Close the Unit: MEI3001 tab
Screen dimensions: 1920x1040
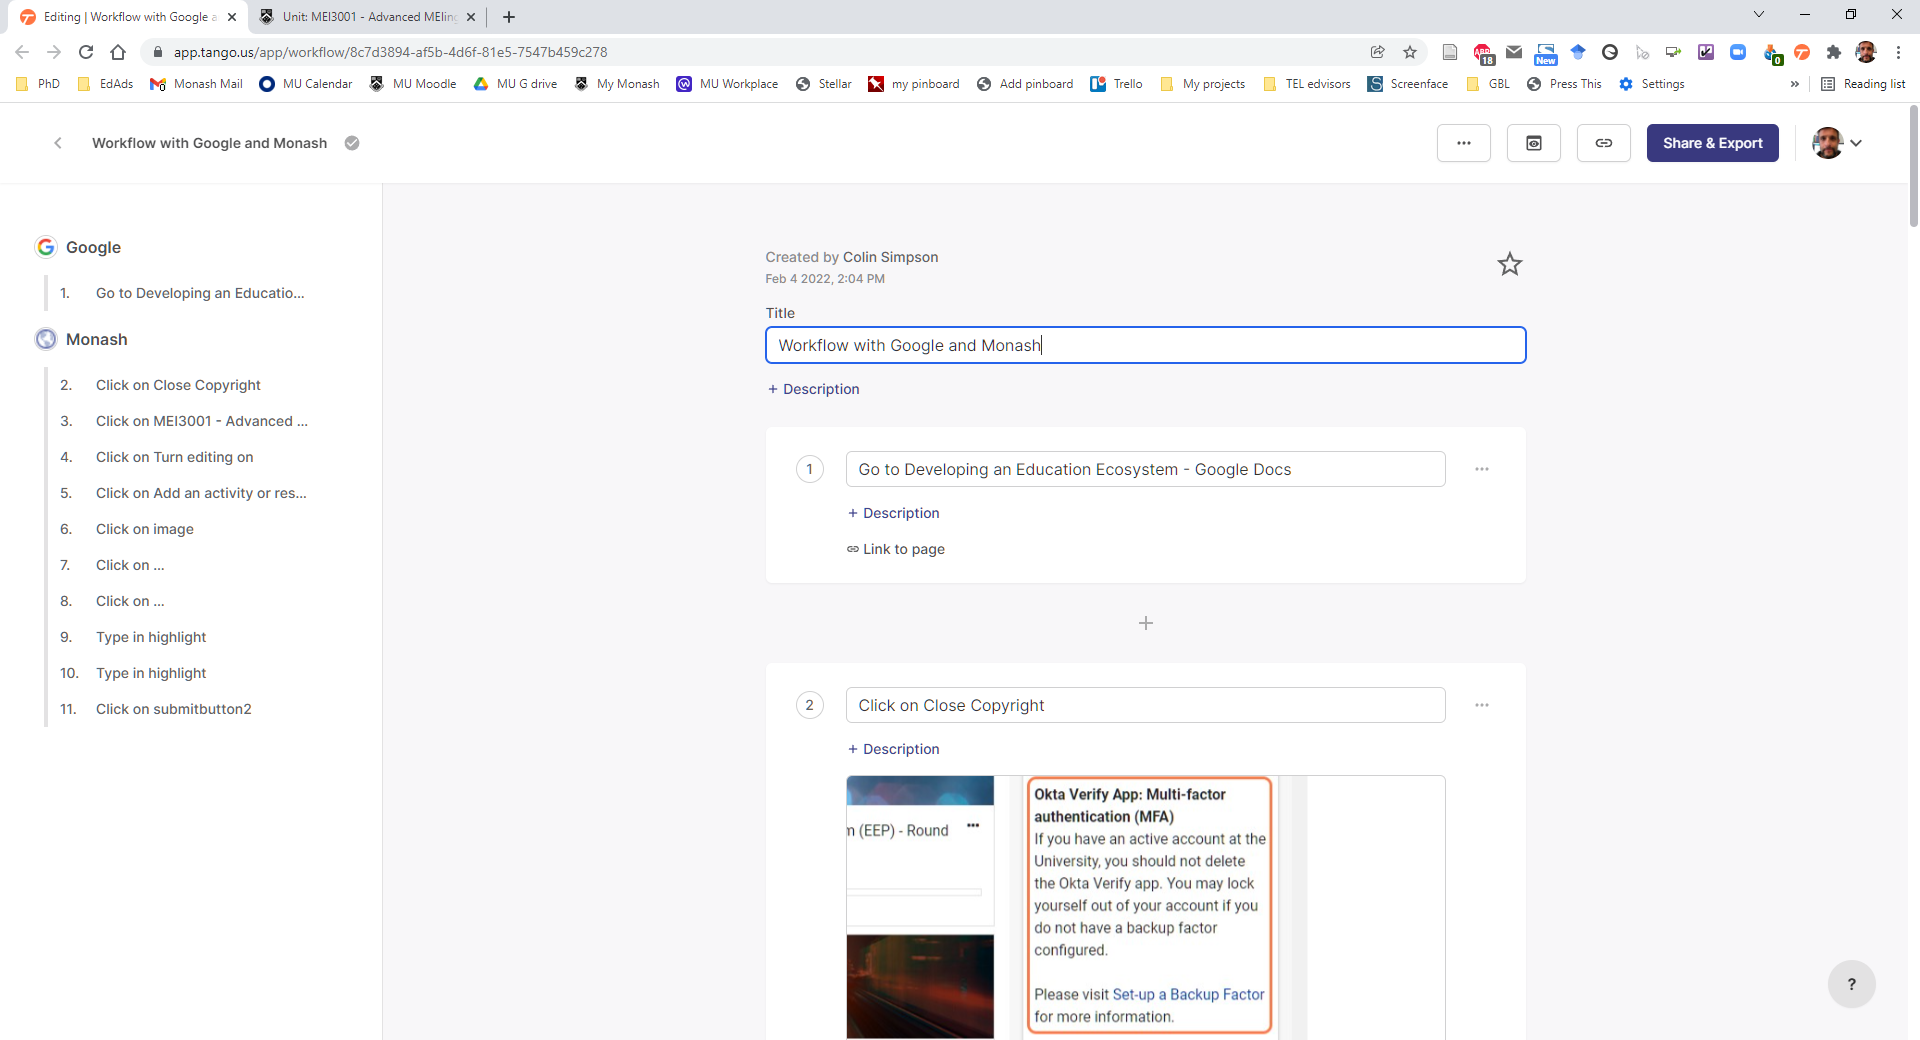[471, 17]
